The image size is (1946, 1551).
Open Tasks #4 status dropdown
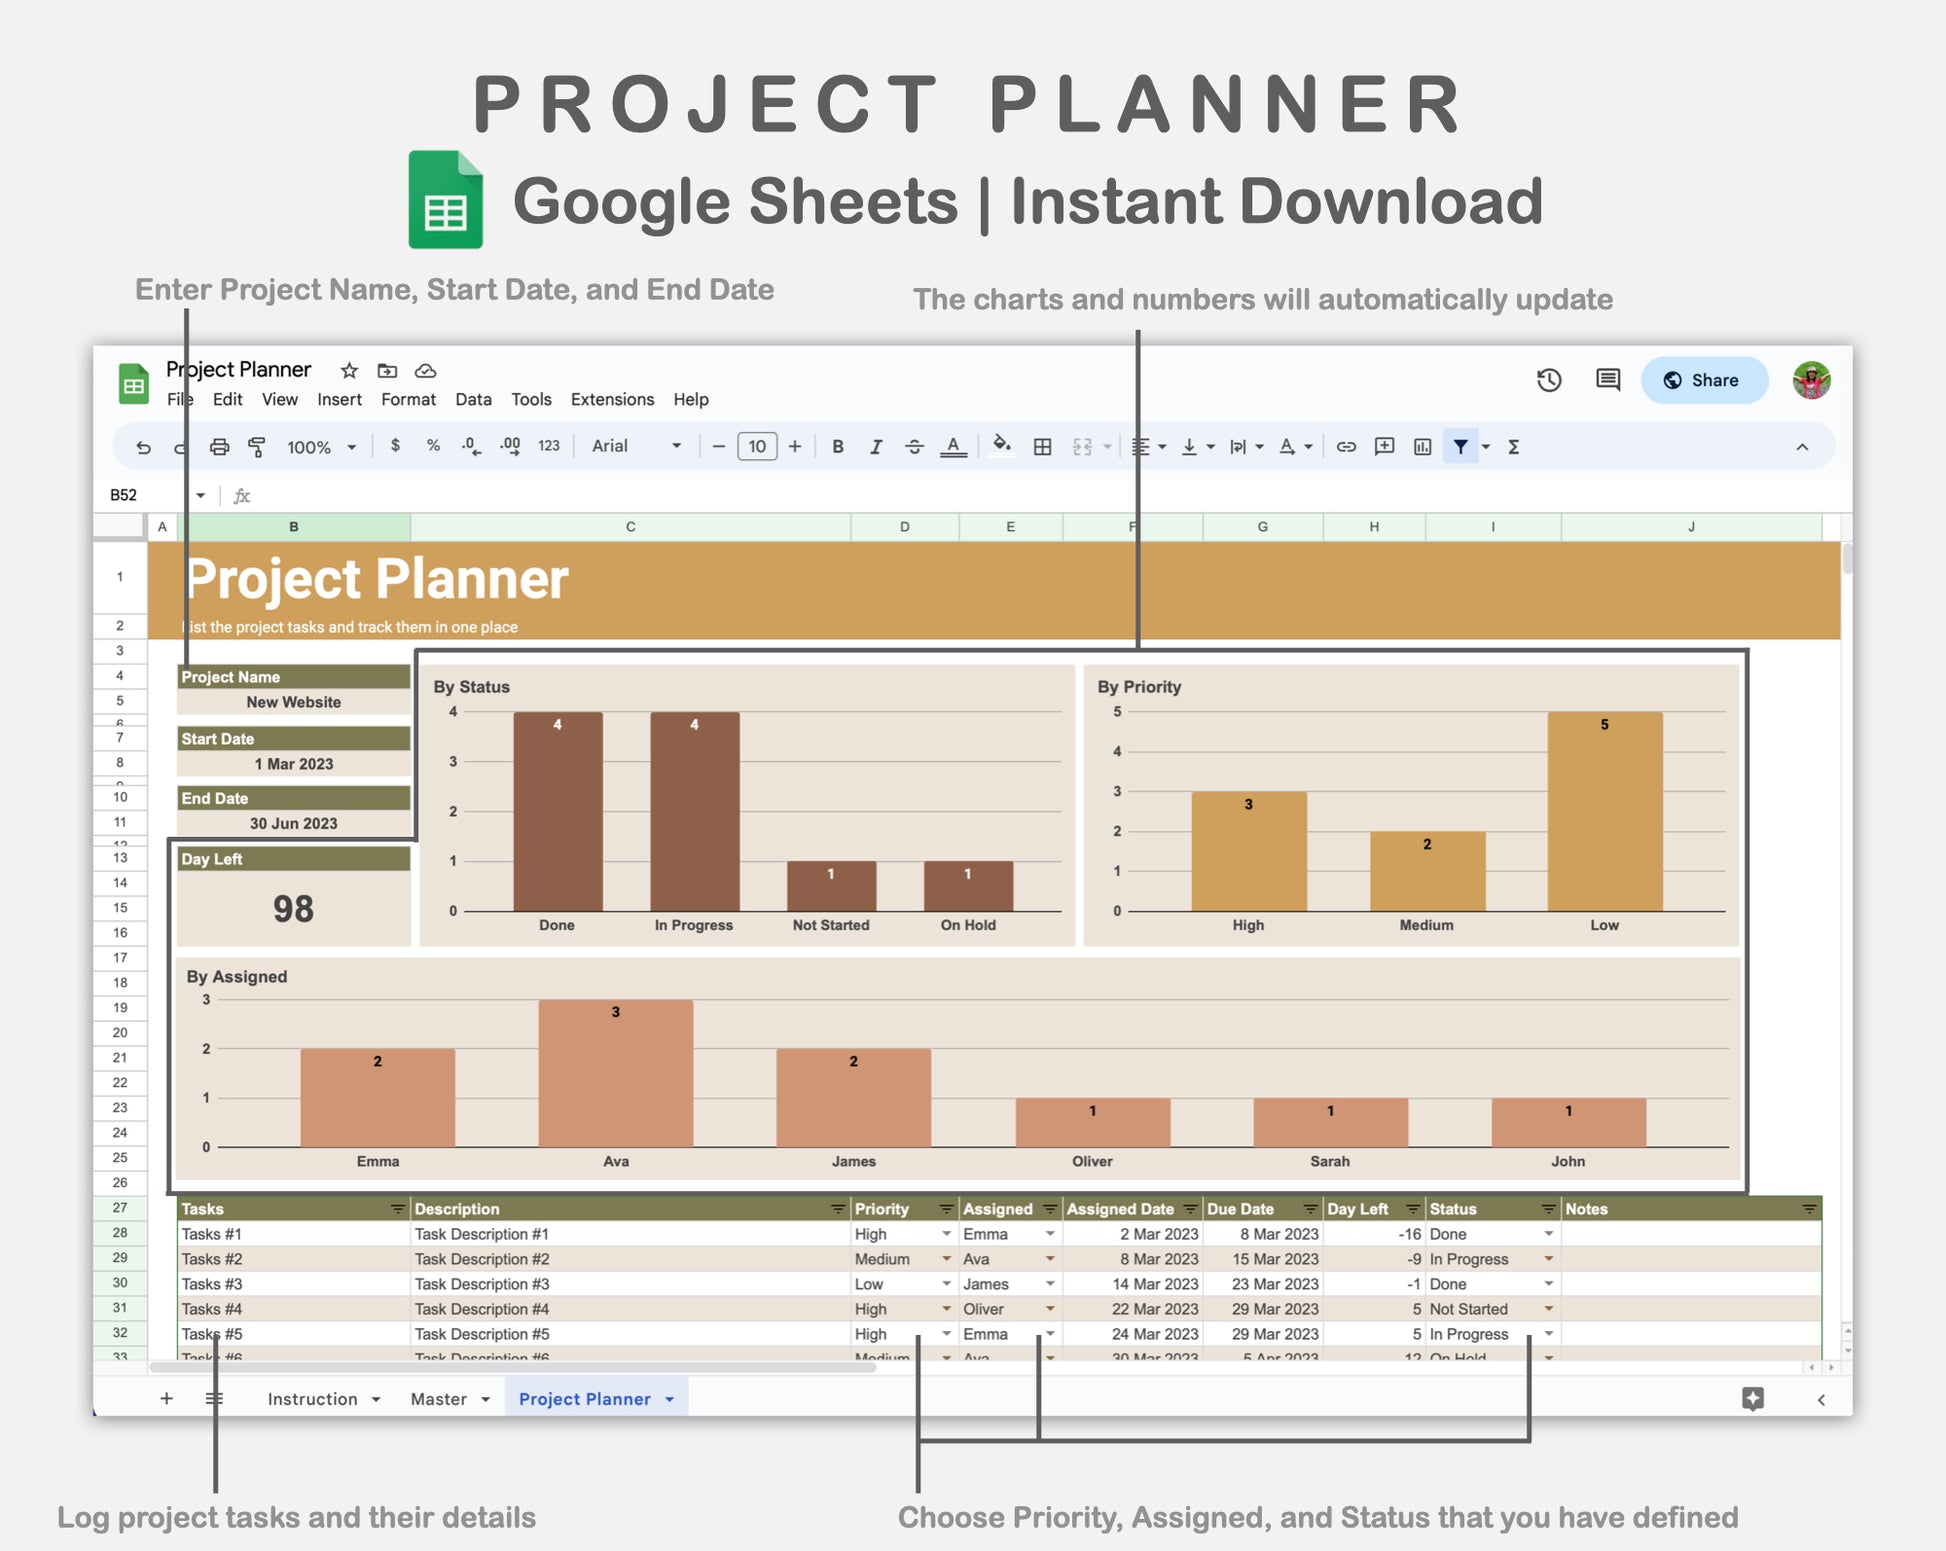point(1549,1309)
